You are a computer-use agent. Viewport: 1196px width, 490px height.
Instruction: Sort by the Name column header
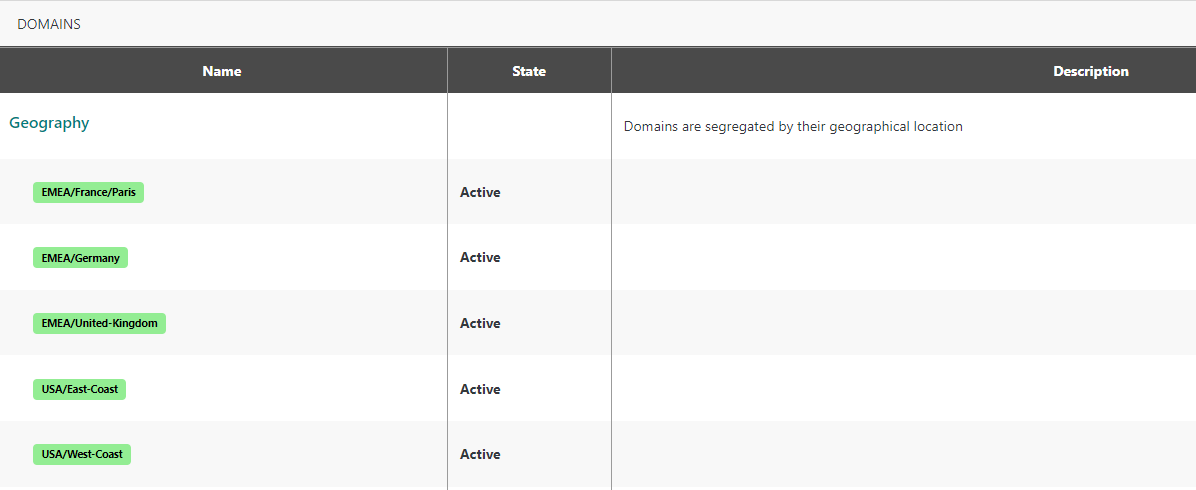(x=222, y=71)
